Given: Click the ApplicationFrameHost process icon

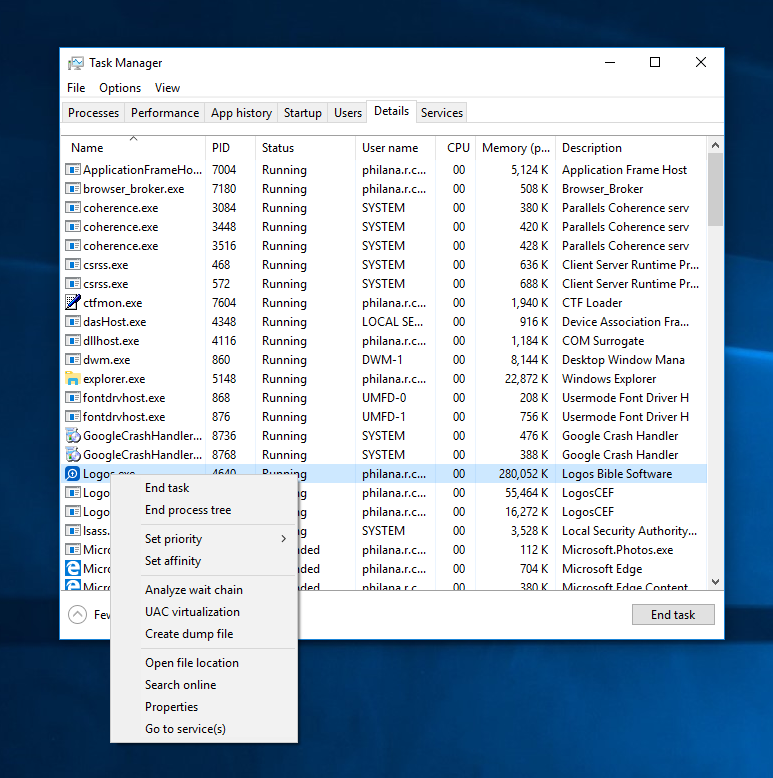Looking at the screenshot, I should pyautogui.click(x=73, y=170).
